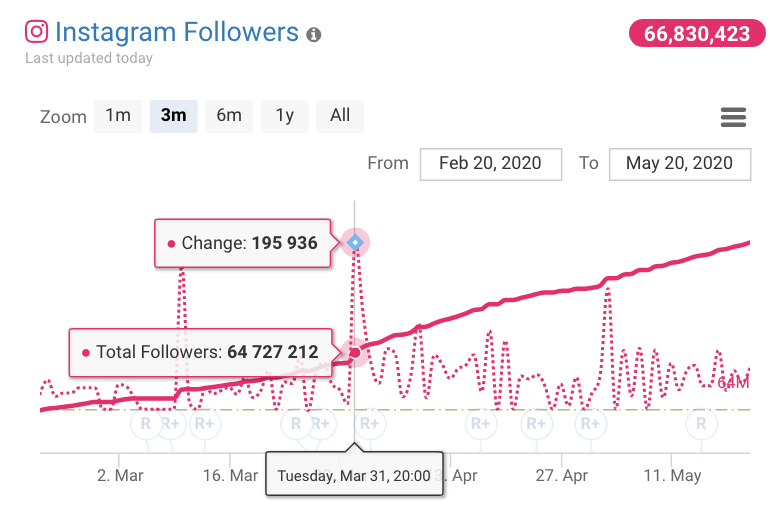The height and width of the screenshot is (513, 782).
Task: Open the From date field
Action: click(x=489, y=164)
